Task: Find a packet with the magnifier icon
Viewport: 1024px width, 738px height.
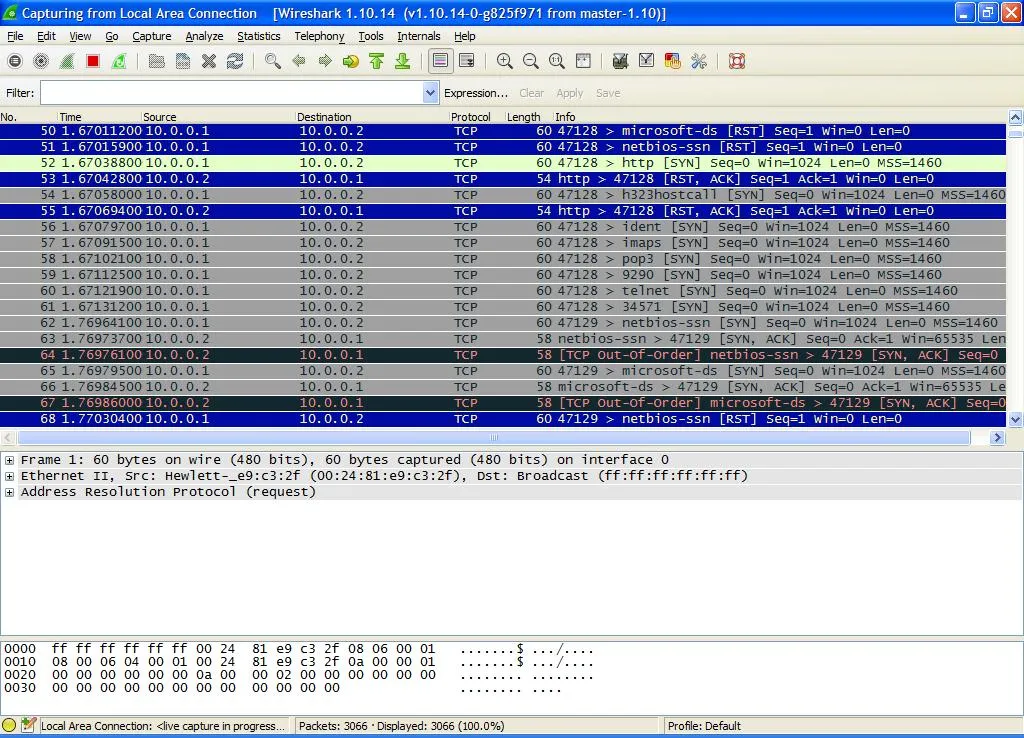Action: (271, 61)
